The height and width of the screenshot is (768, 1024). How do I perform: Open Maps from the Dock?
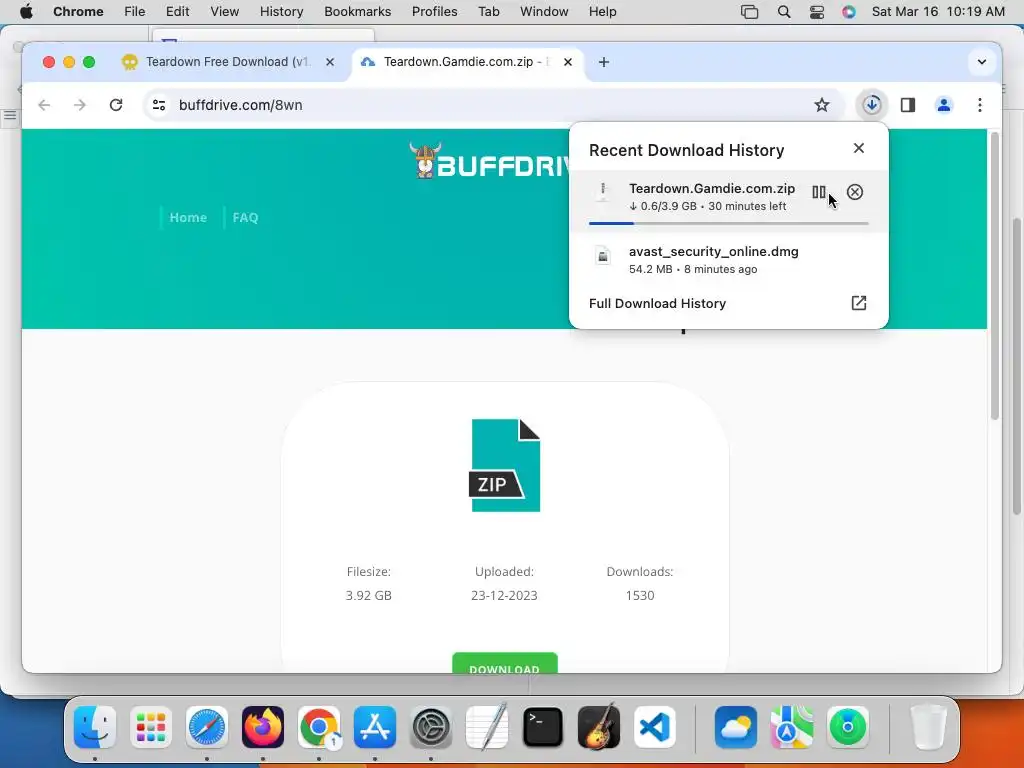[x=792, y=727]
